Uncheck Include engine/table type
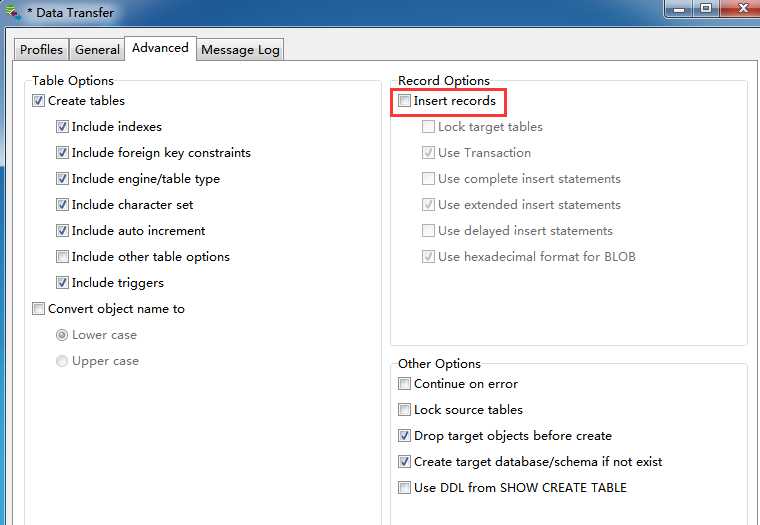Image resolution: width=760 pixels, height=525 pixels. coord(62,179)
